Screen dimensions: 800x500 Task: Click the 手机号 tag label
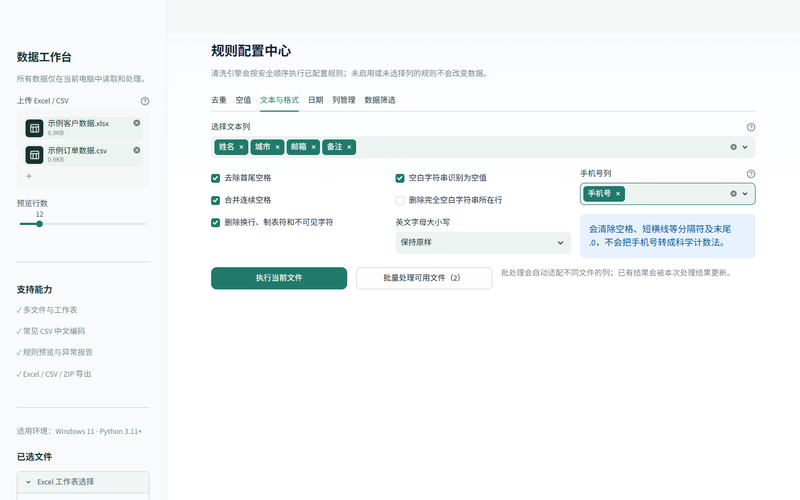[x=599, y=194]
